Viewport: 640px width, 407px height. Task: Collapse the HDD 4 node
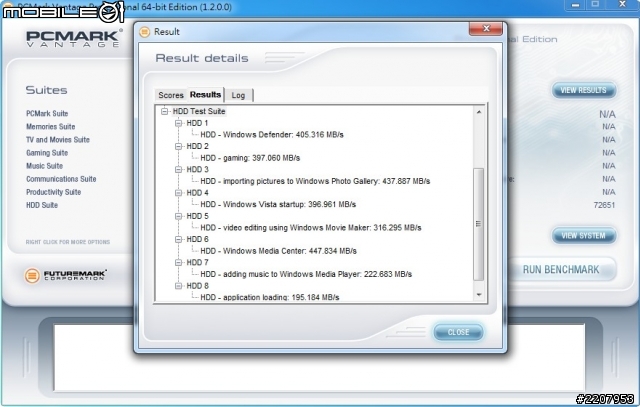(x=178, y=193)
